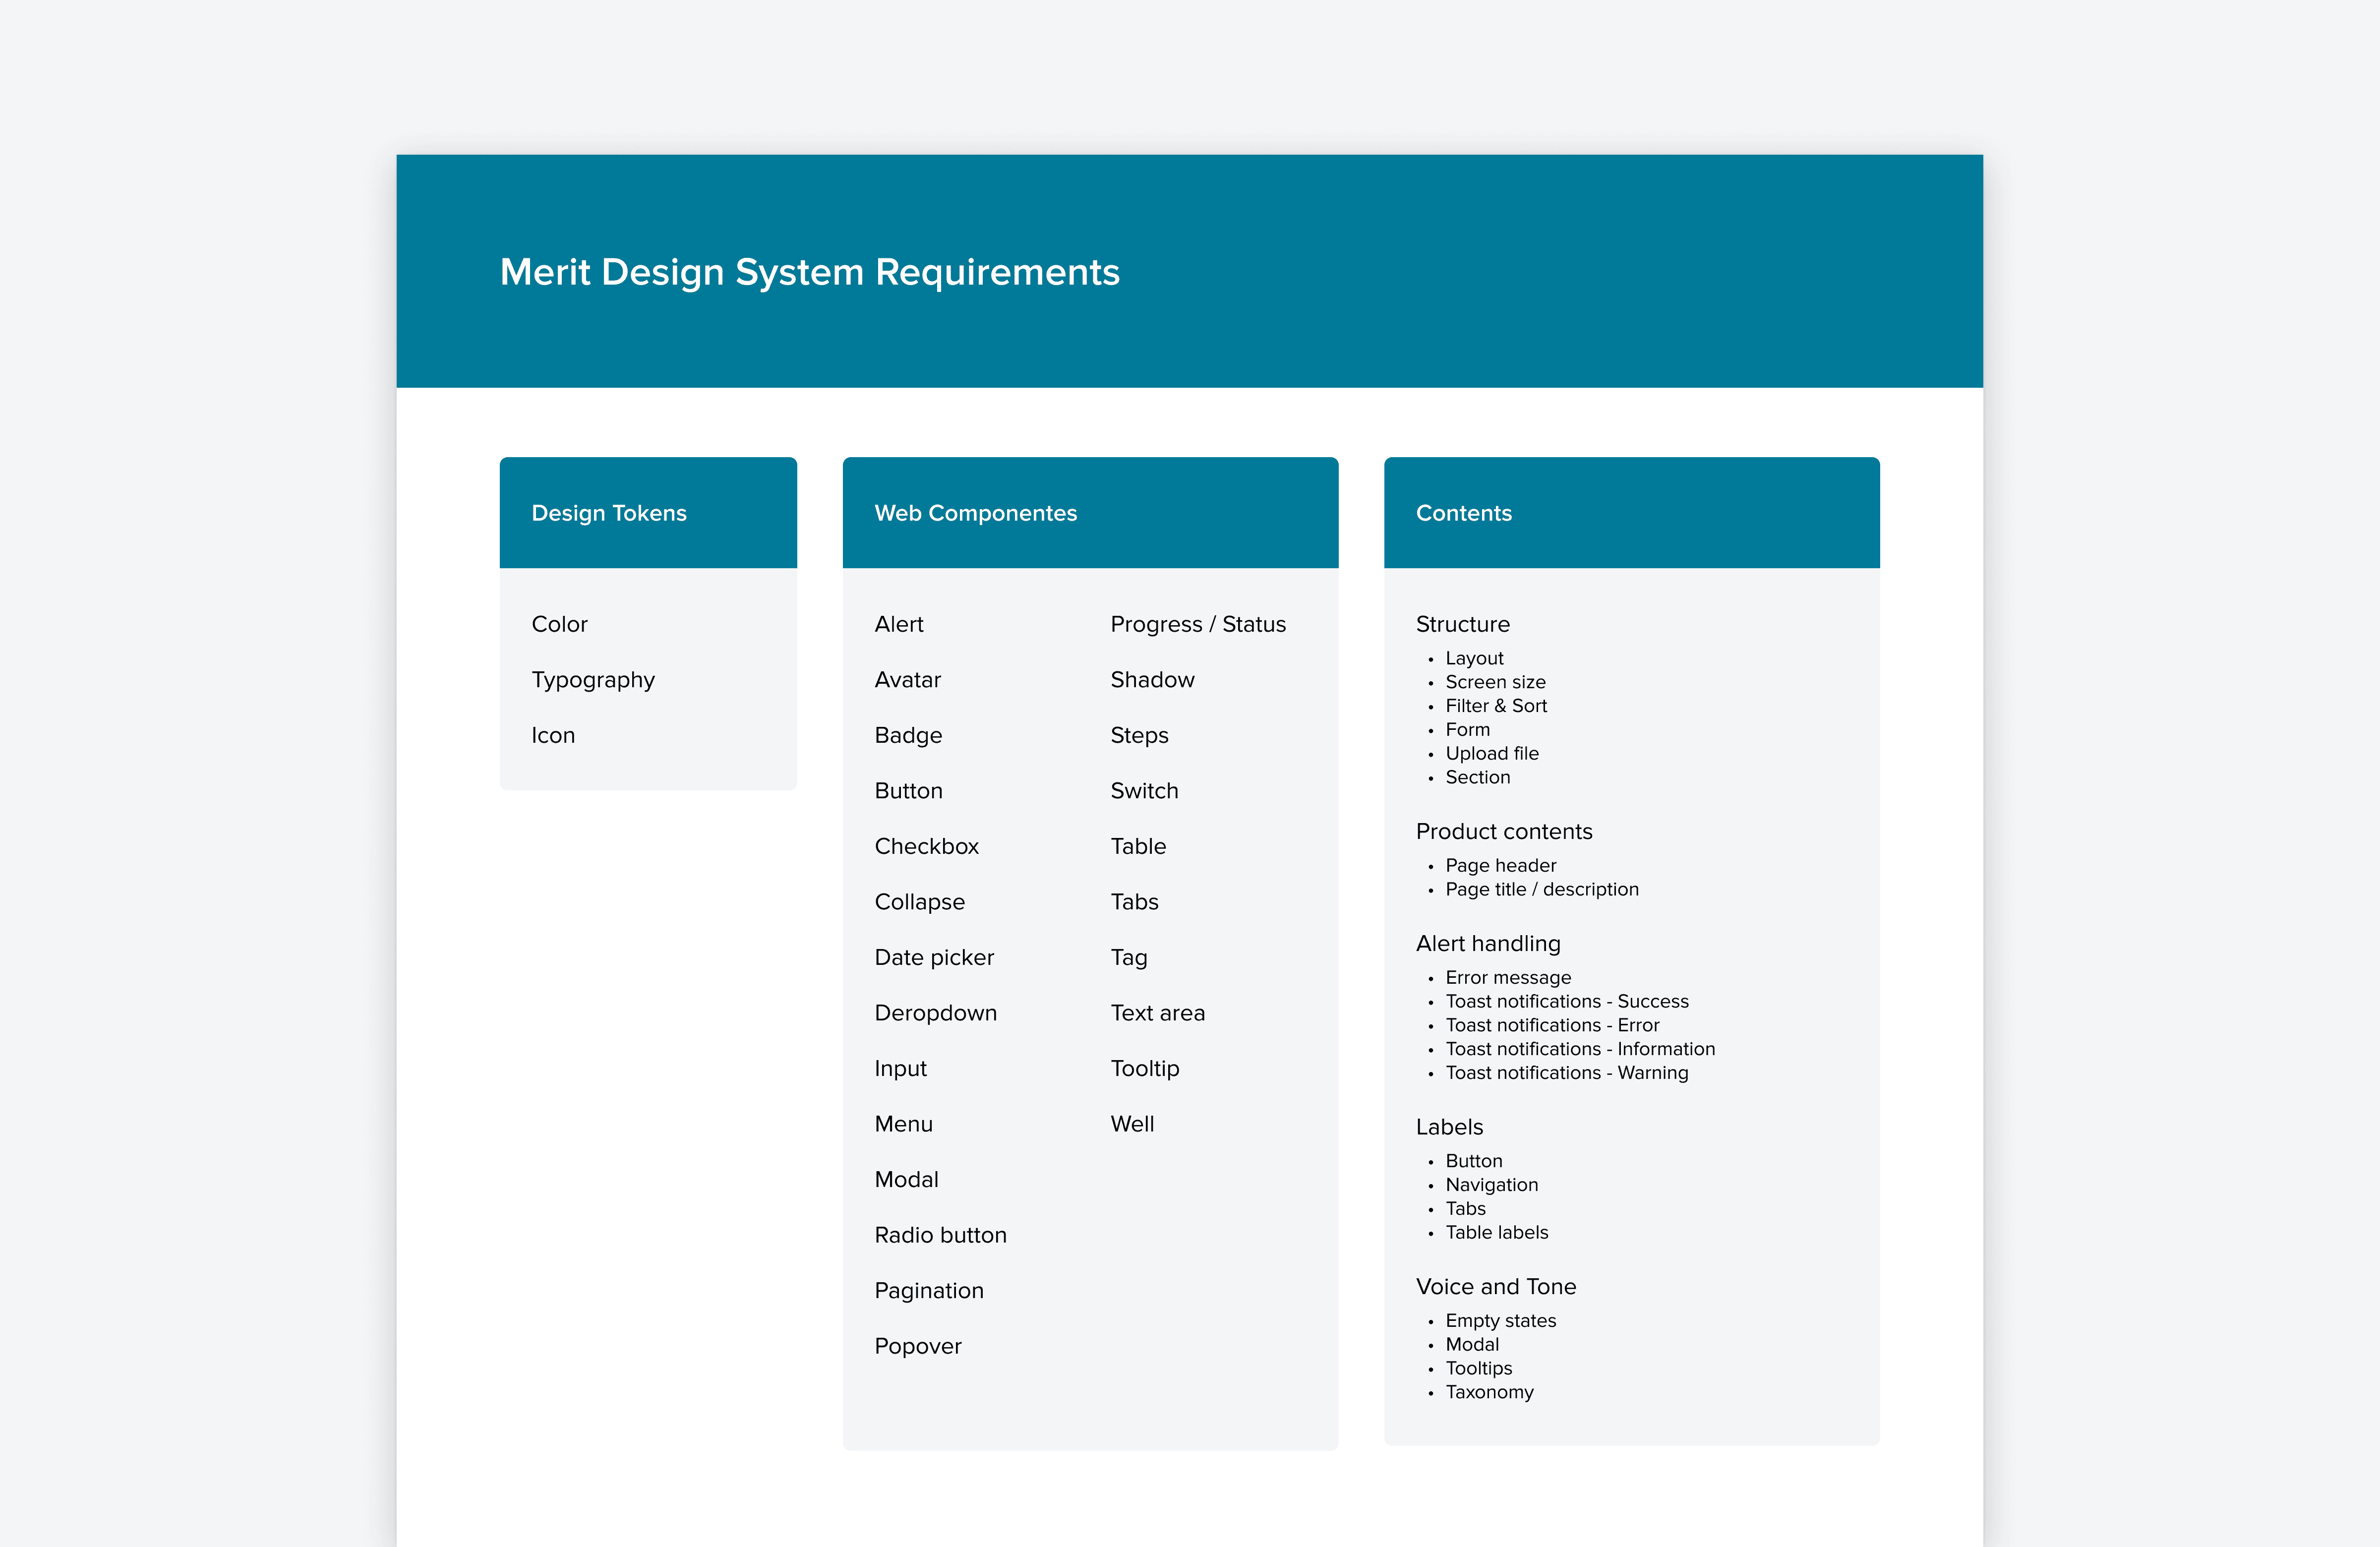Click Merit Design System Requirements title

809,272
